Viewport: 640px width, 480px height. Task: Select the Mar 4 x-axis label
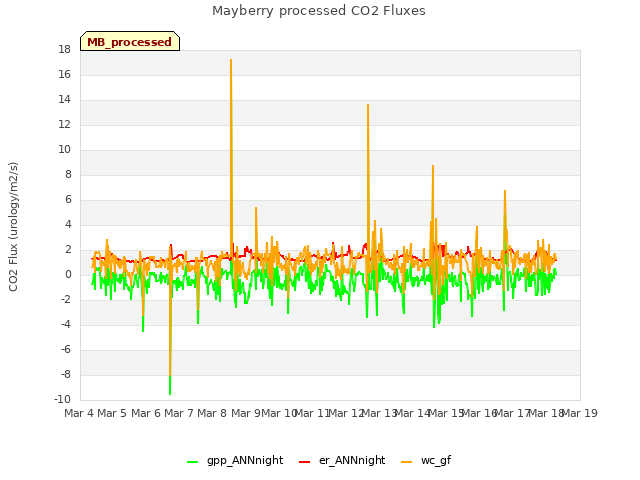pos(79,413)
